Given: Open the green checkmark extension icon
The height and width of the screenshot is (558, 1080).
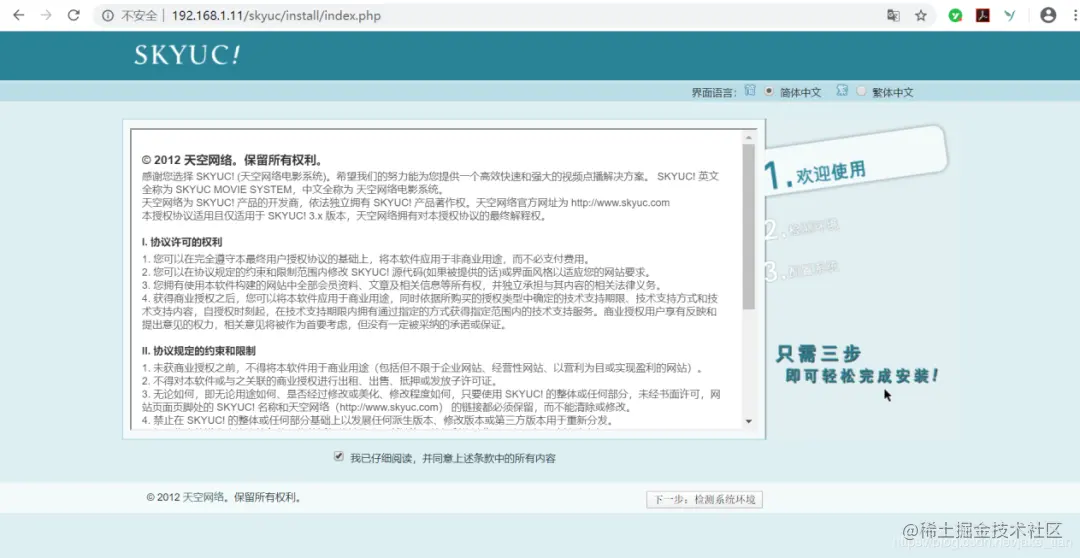Looking at the screenshot, I should pyautogui.click(x=955, y=15).
